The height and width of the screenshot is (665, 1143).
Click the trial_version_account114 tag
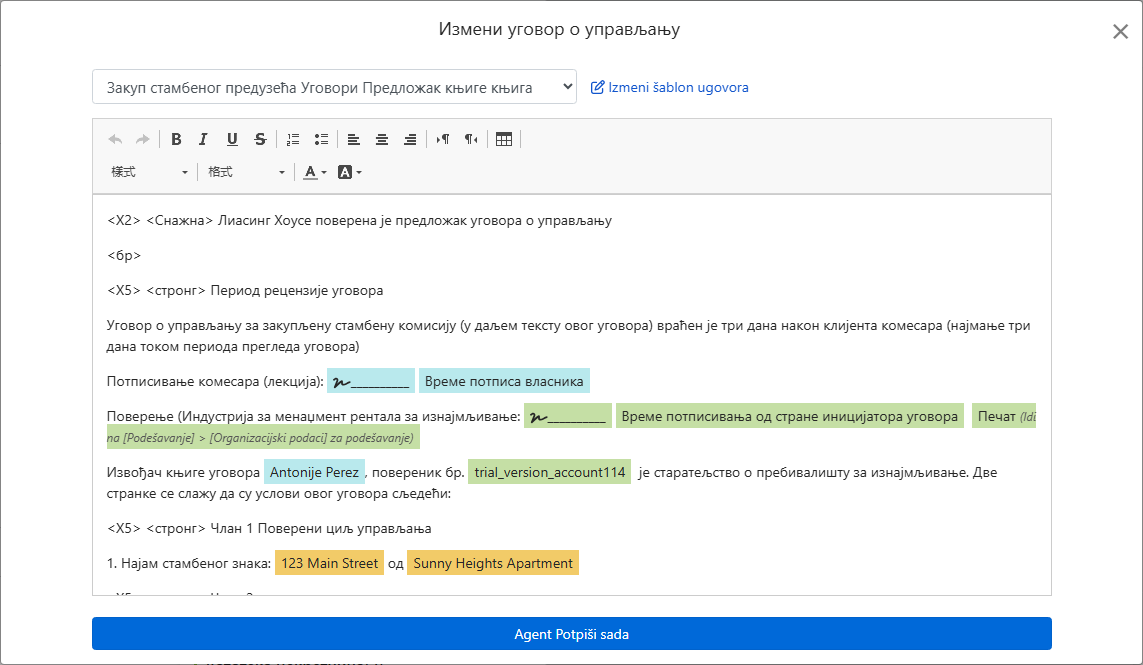coord(550,472)
